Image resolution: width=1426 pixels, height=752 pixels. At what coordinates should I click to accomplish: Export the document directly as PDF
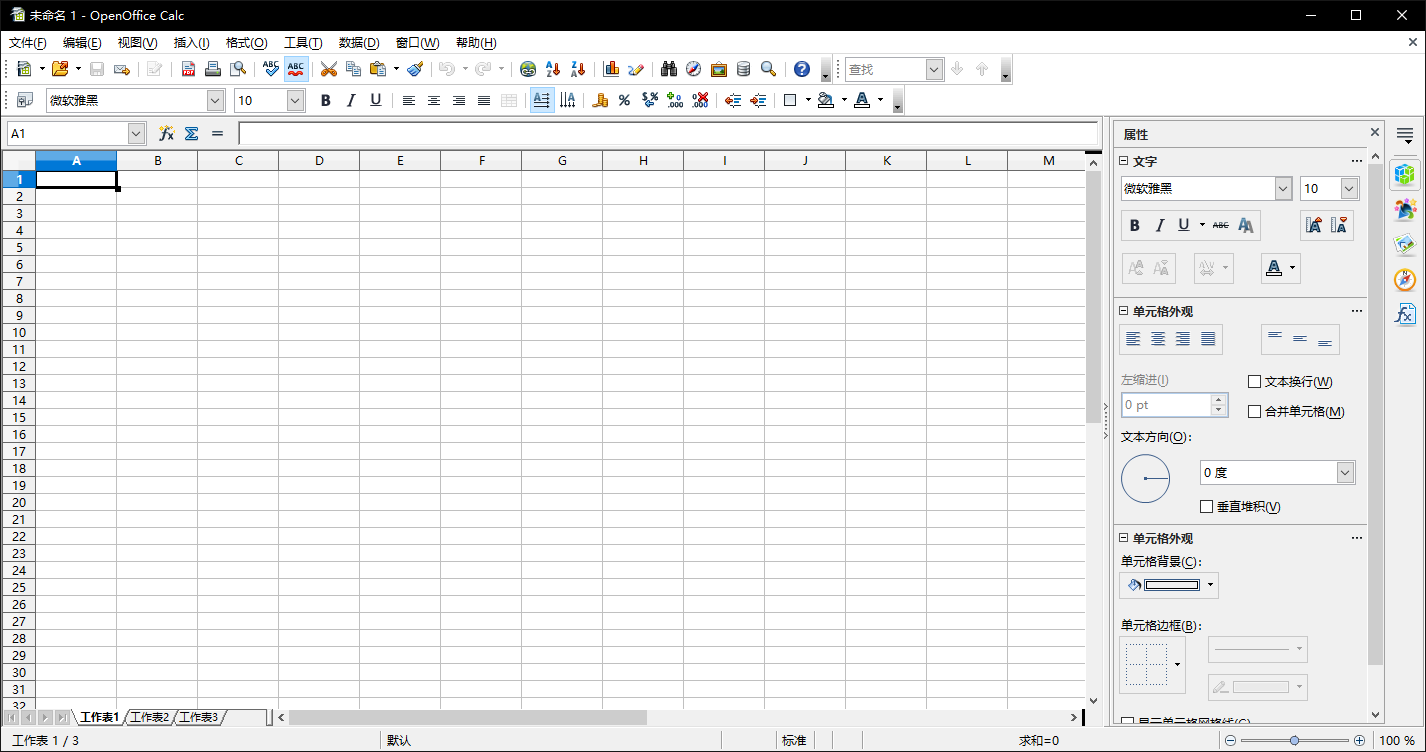[188, 69]
